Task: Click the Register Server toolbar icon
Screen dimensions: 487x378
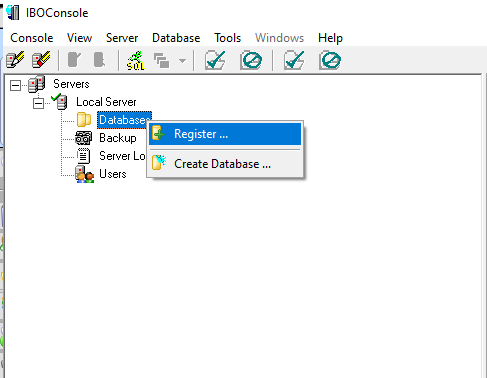Action: coord(15,60)
